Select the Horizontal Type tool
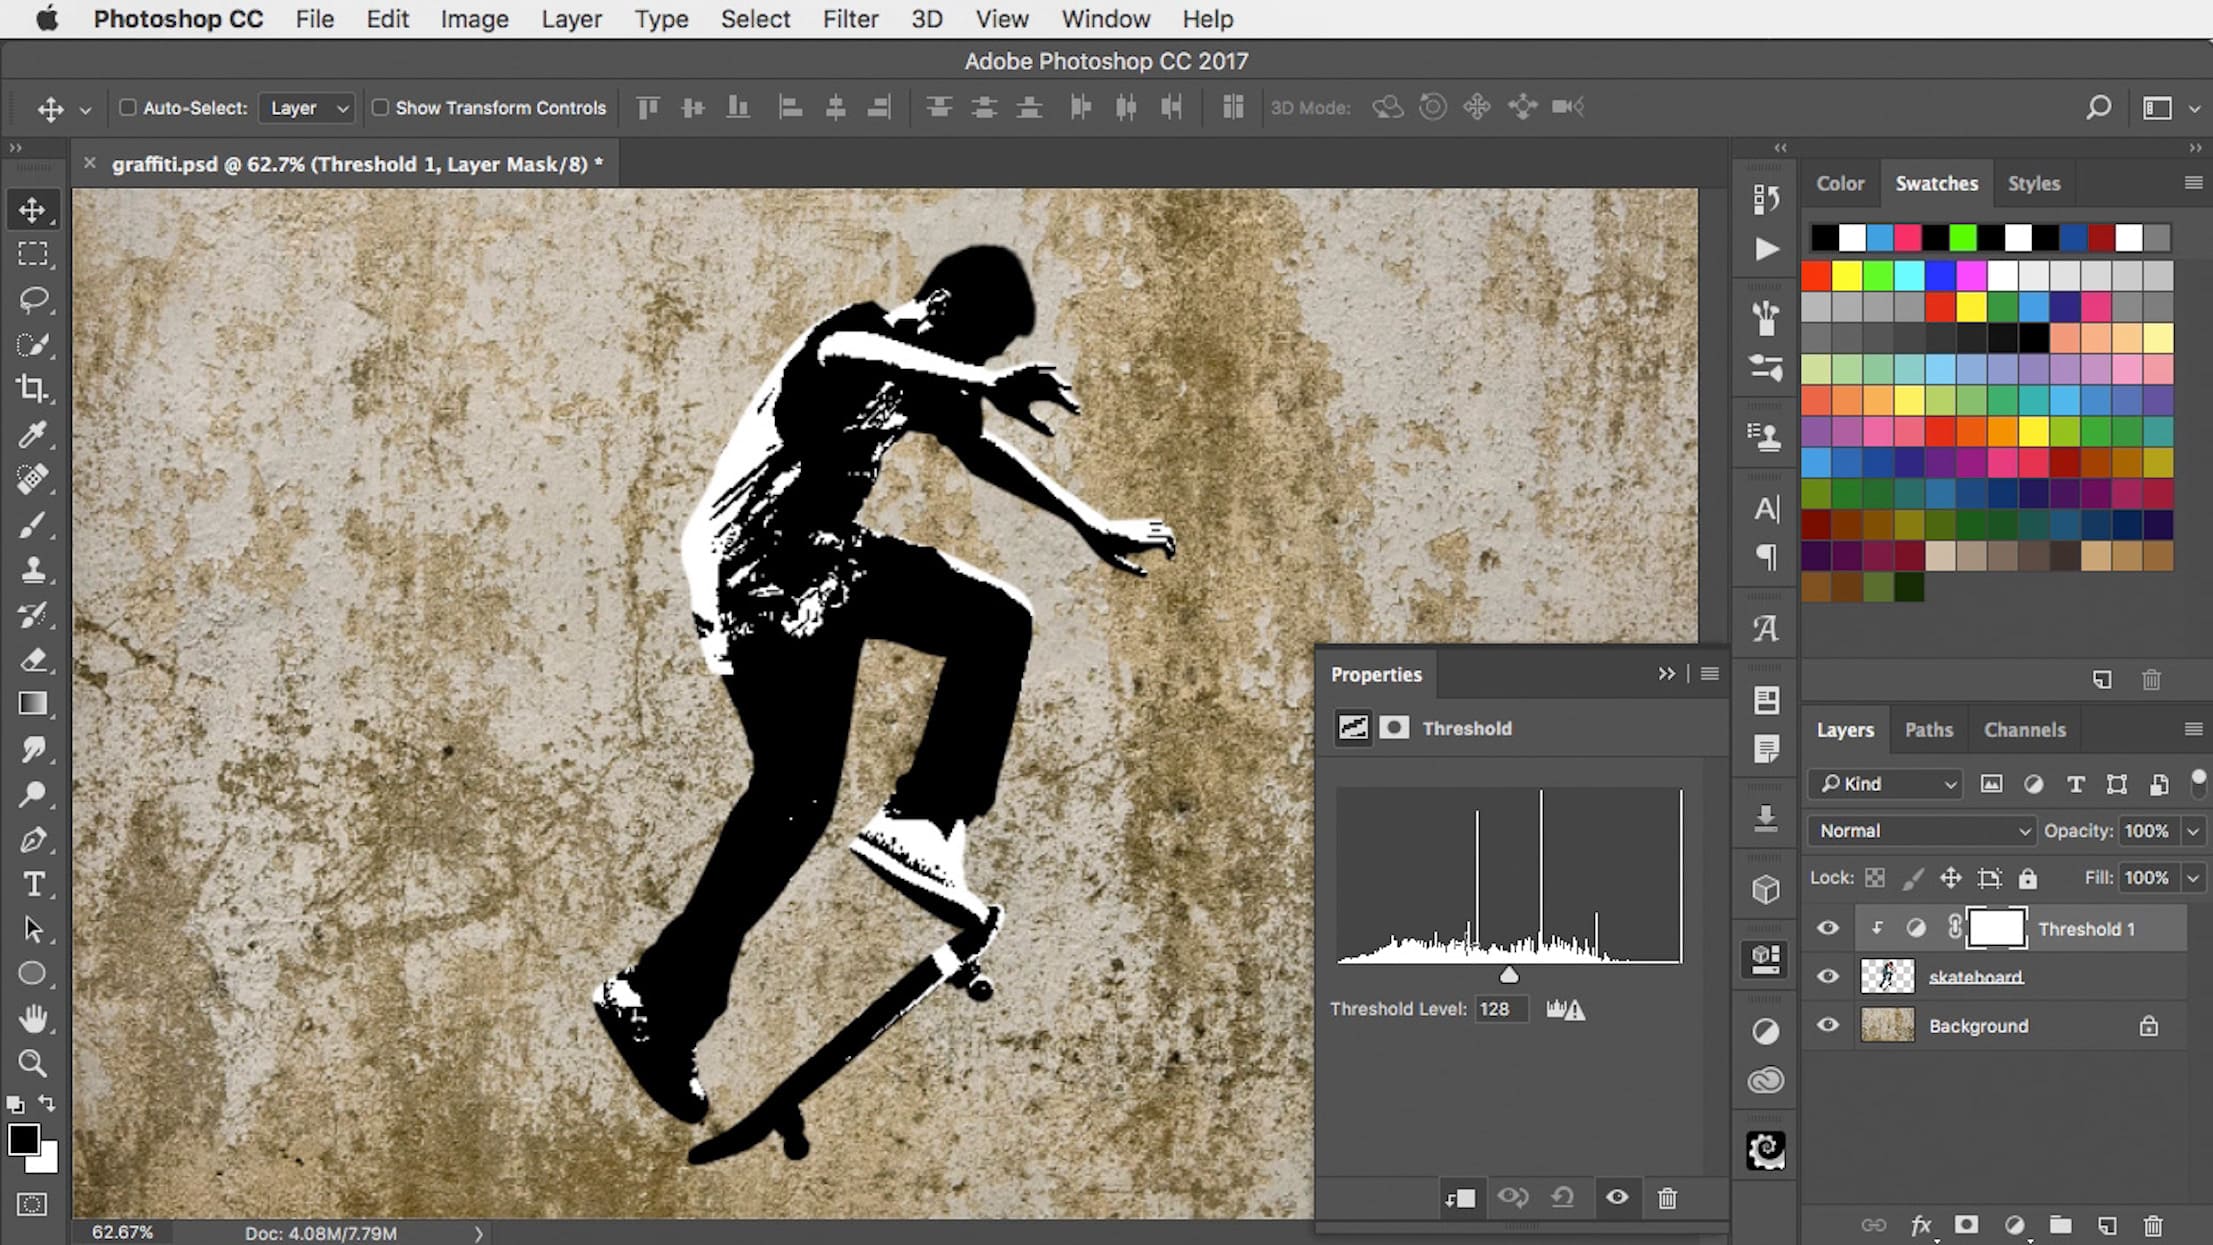Screen dimensions: 2213x1245 point(33,883)
